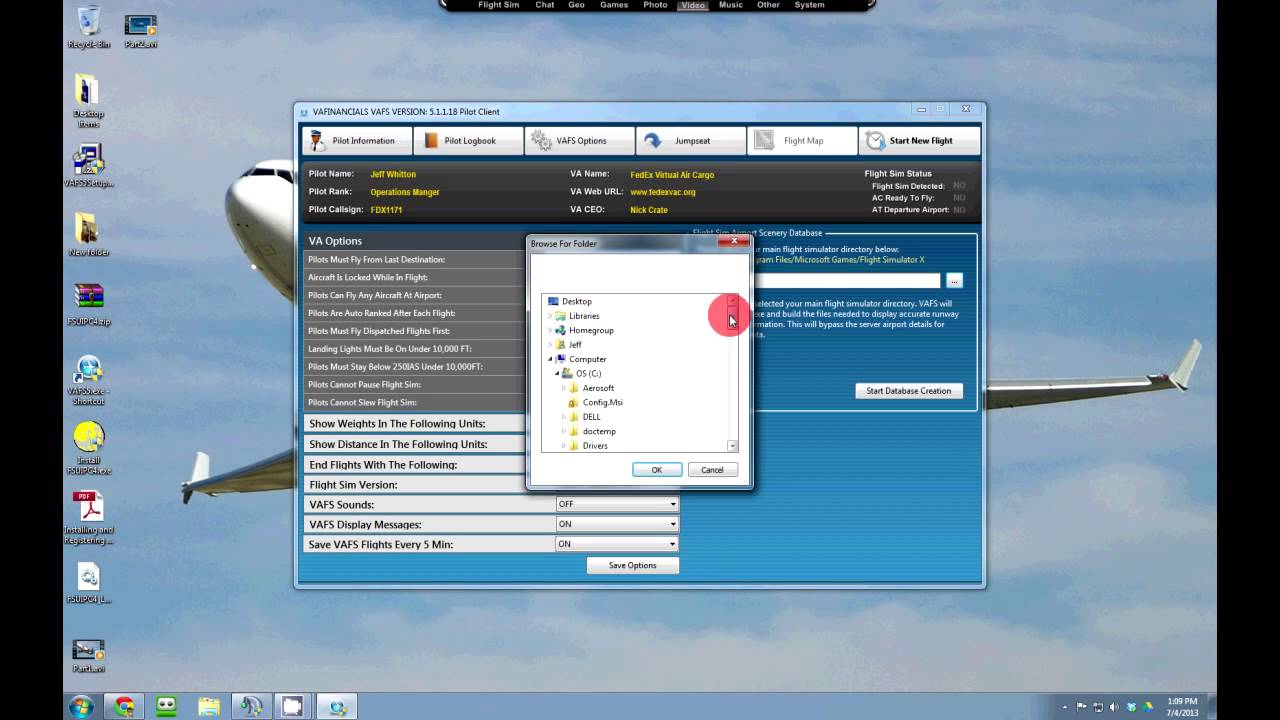
Task: Expand the doctemp folder node arrow
Action: coord(564,431)
